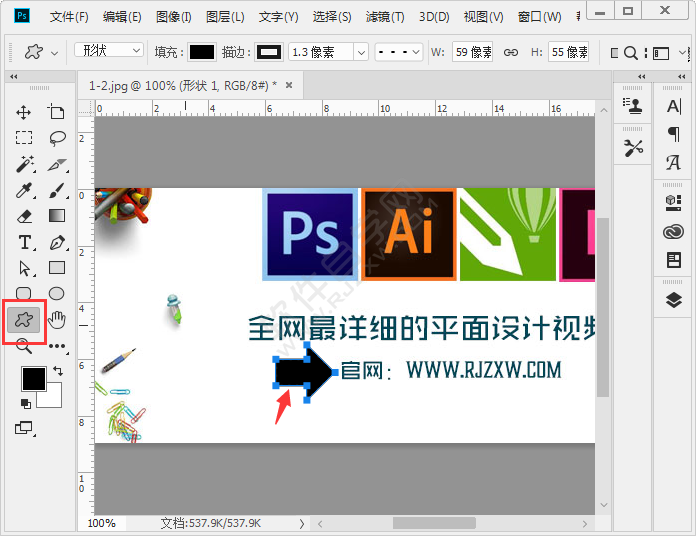Open the black fill color swatch
The width and height of the screenshot is (696, 536).
click(202, 52)
